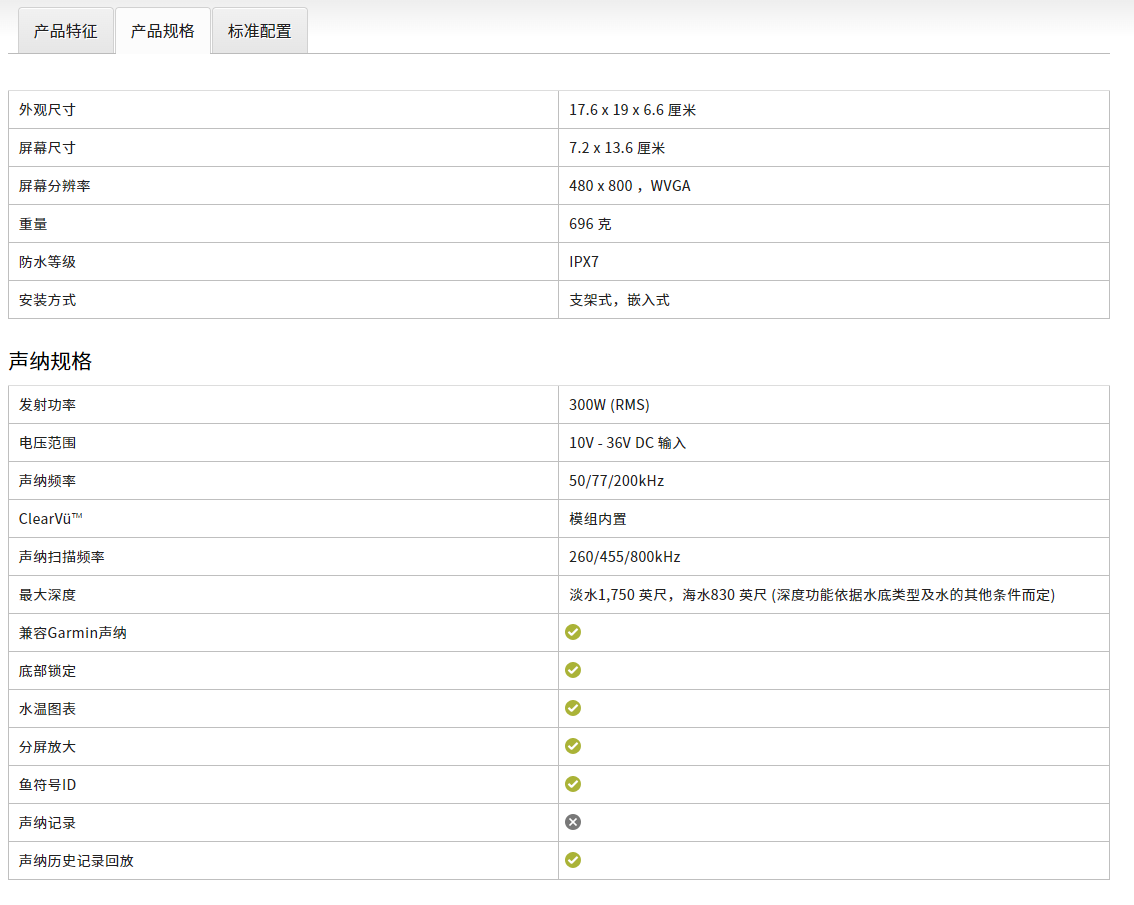Click the ClearVü row label

click(x=50, y=519)
